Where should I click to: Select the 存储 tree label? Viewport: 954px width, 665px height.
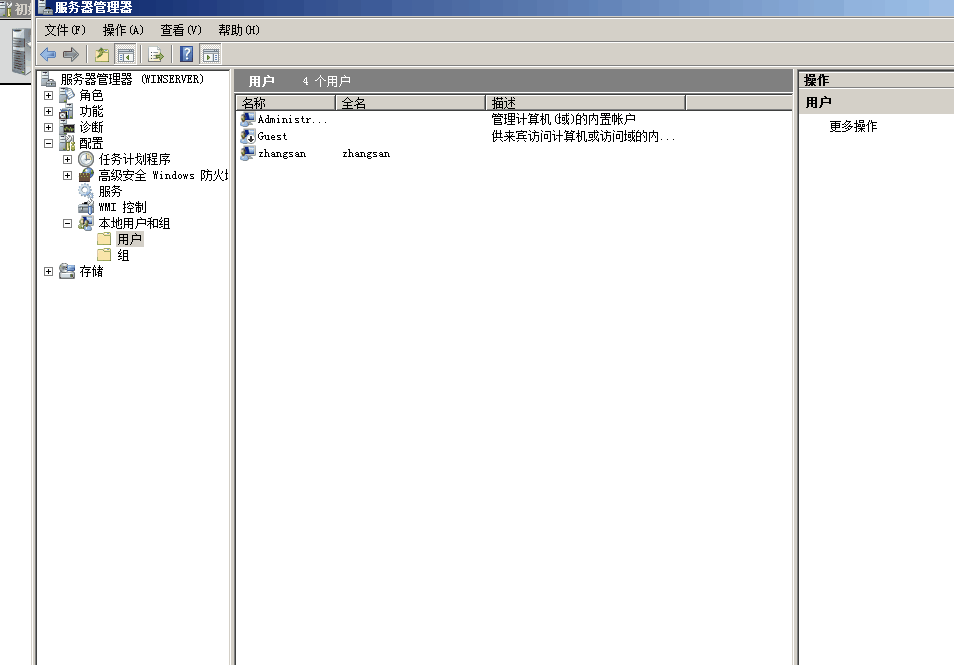click(91, 271)
